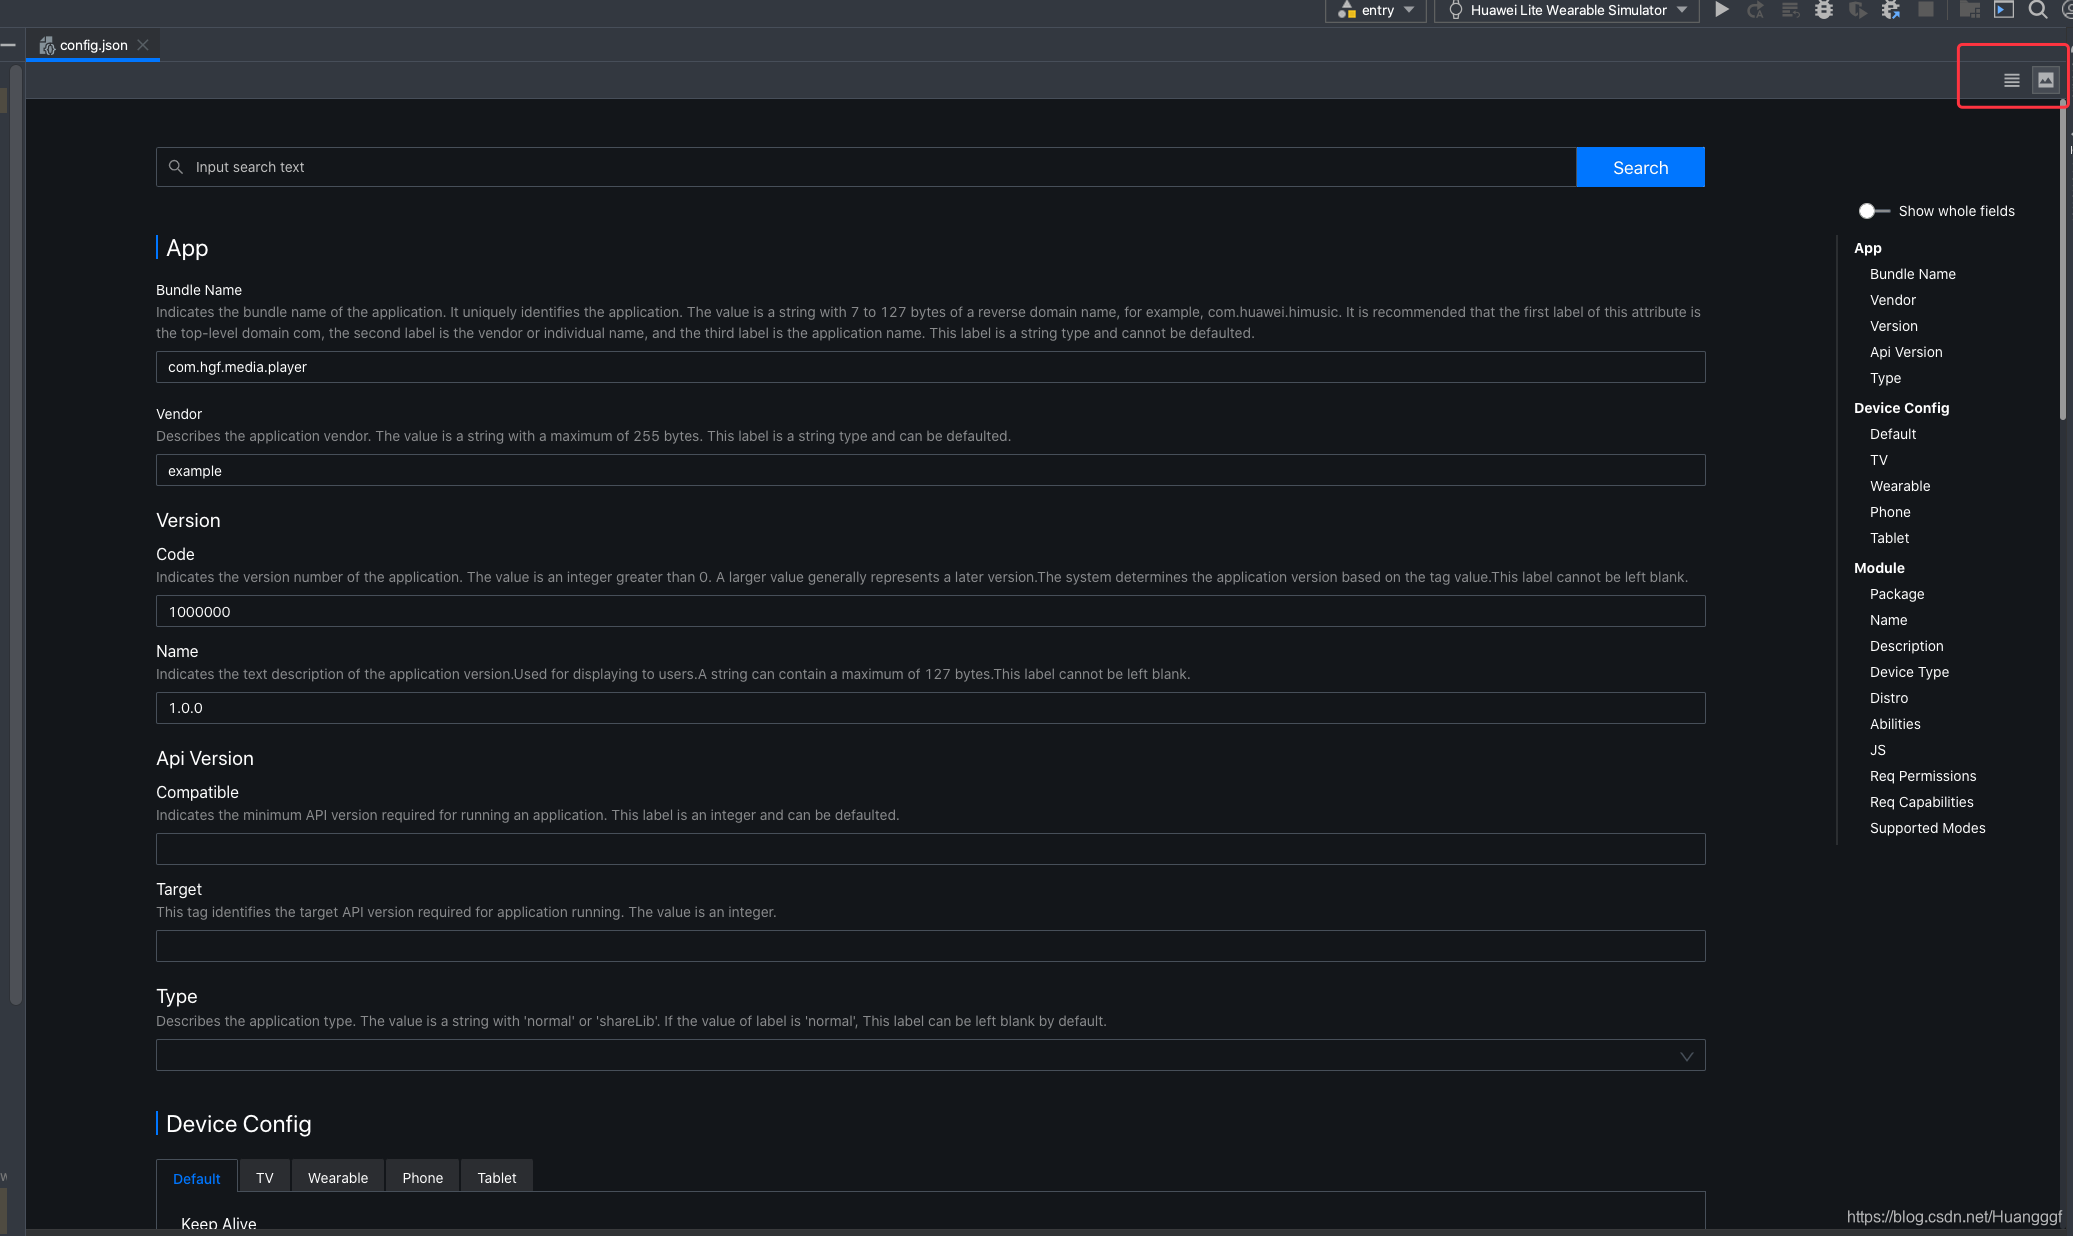Jump to Vendor in outline
Image resolution: width=2073 pixels, height=1236 pixels.
(1892, 300)
